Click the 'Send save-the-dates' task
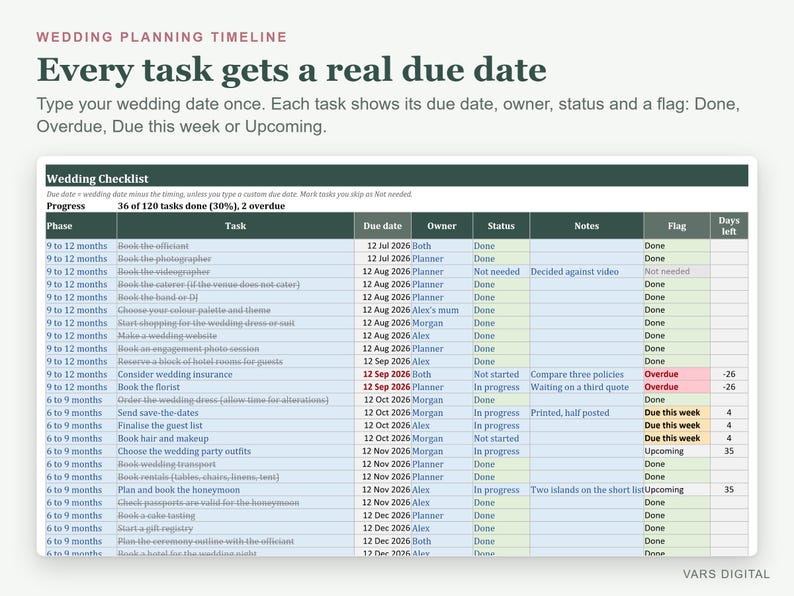This screenshot has height=596, width=794. (x=235, y=413)
